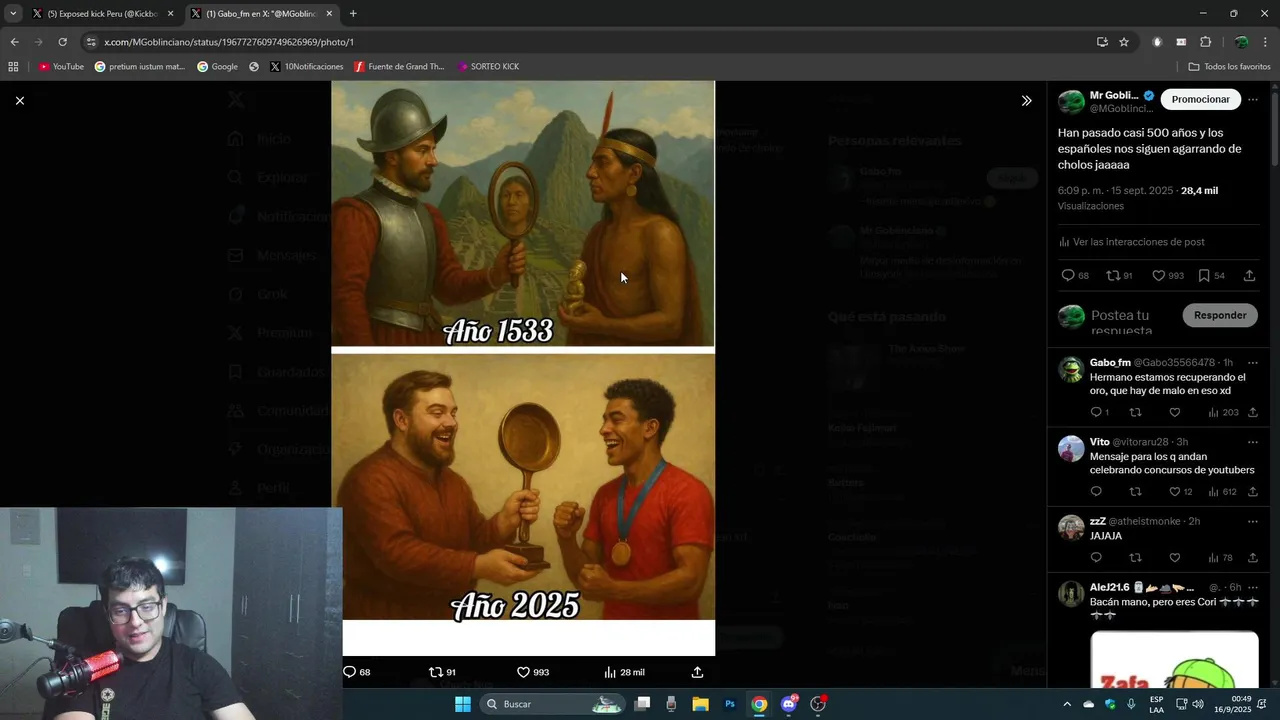The height and width of the screenshot is (720, 1280).
Task: Like zzZ's JAJAJA comment
Action: [1175, 557]
